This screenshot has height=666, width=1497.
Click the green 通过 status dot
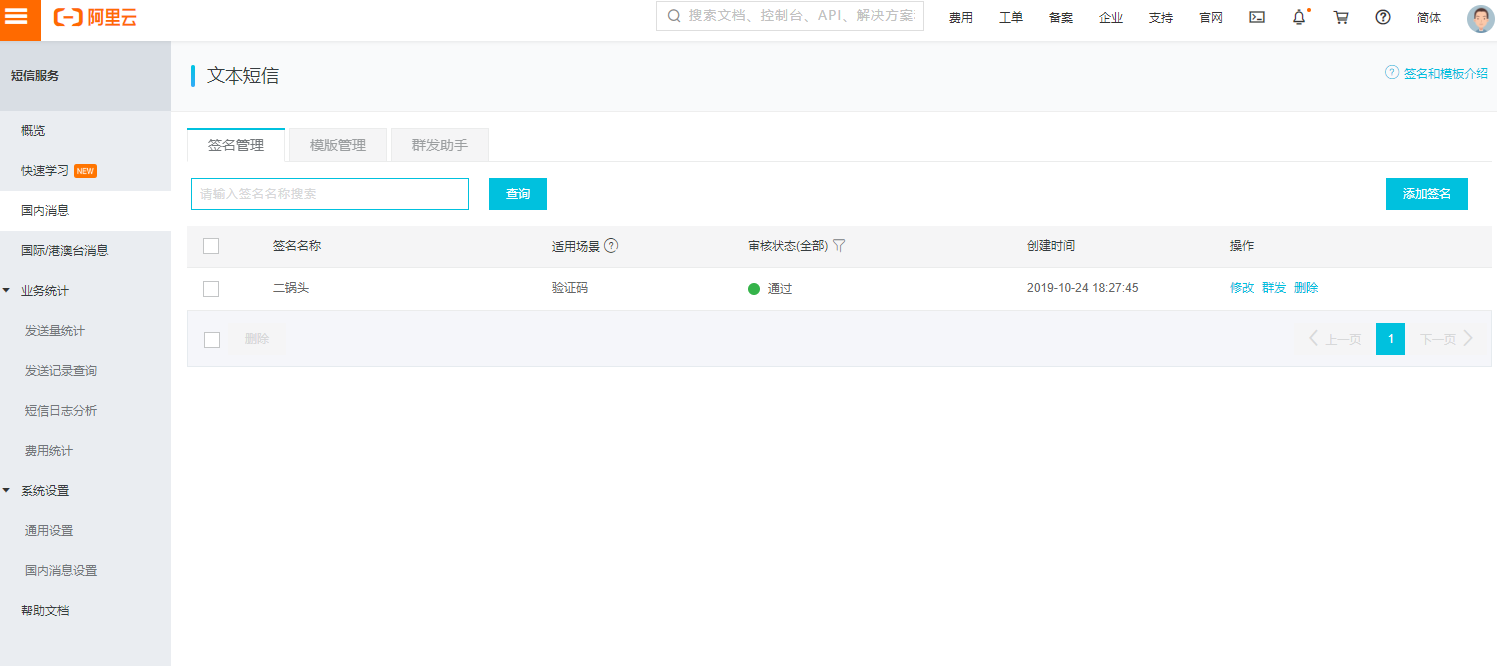(x=754, y=289)
